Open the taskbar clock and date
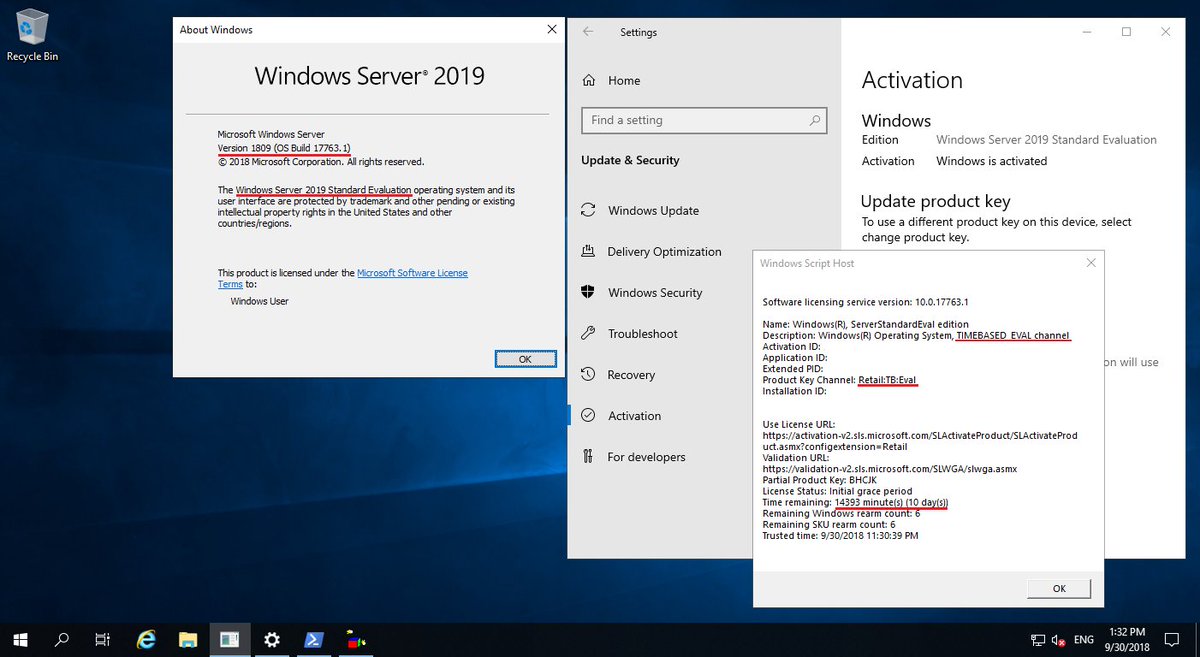This screenshot has height=657, width=1200. [x=1129, y=639]
